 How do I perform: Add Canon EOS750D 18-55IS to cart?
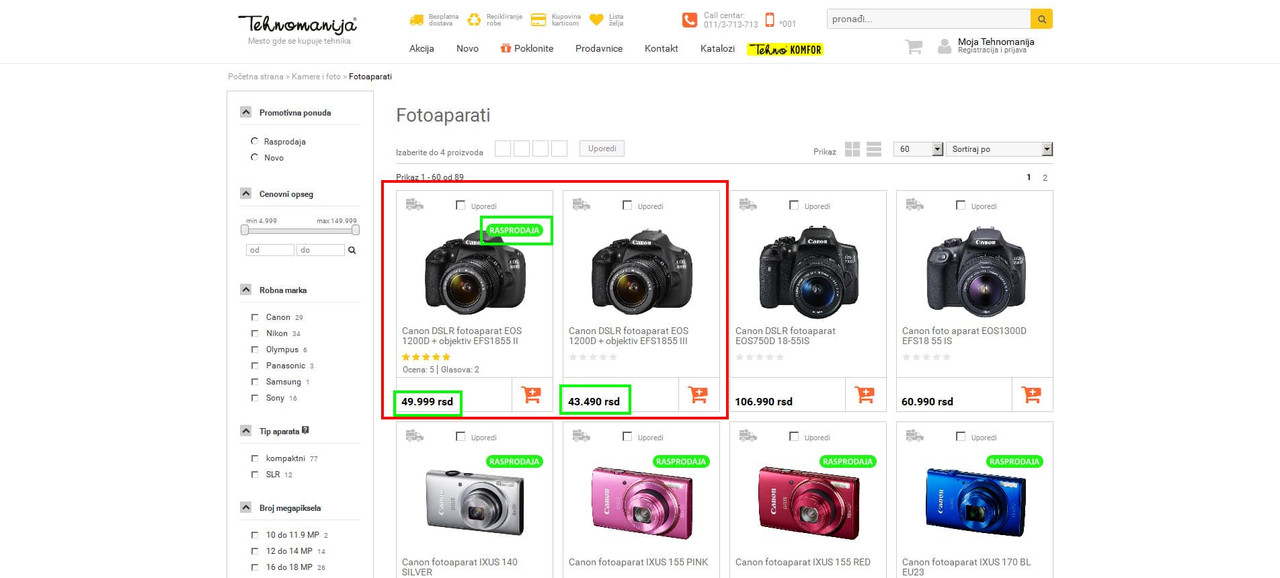click(x=865, y=394)
